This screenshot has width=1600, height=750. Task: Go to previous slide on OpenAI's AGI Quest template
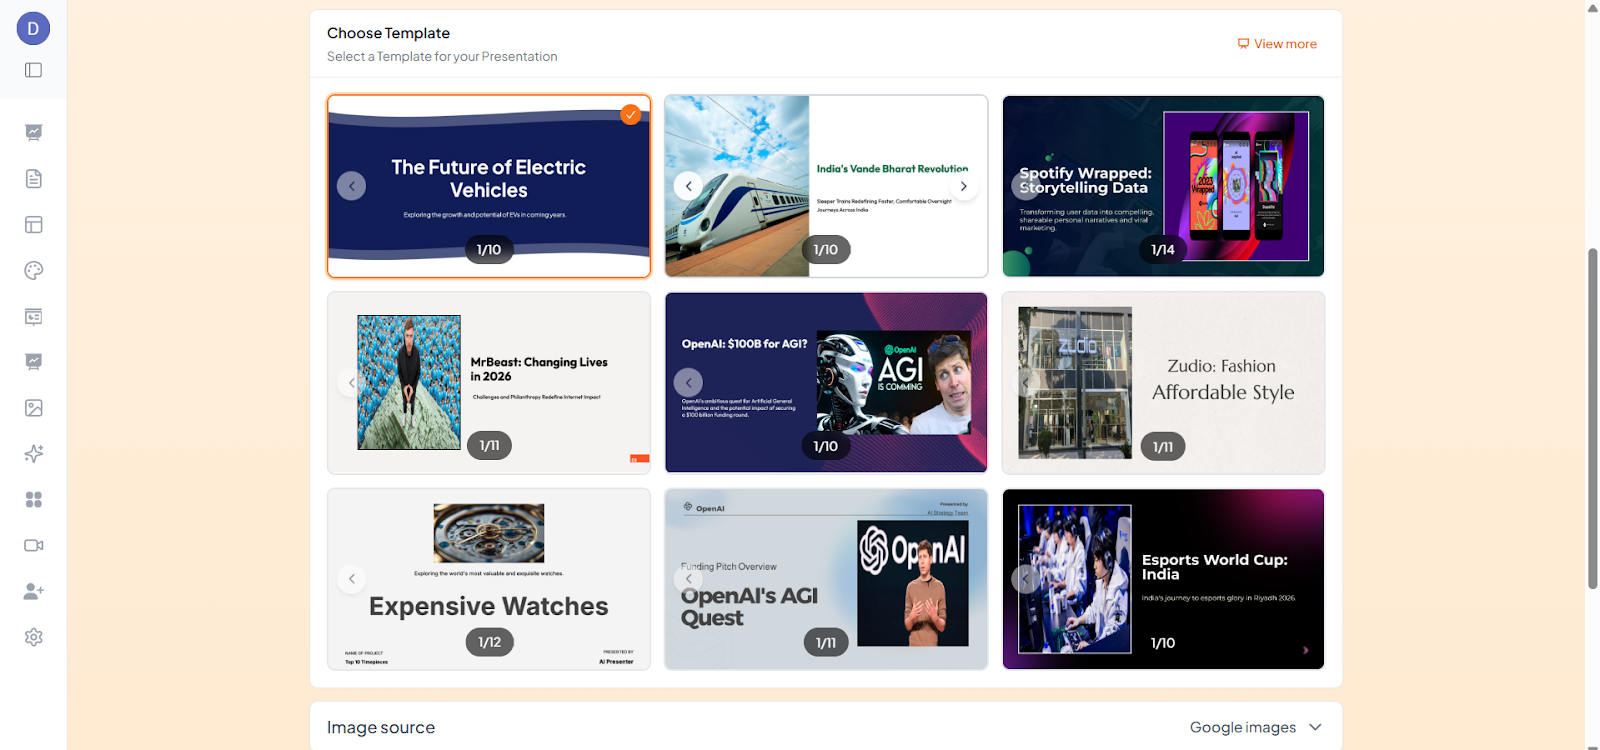point(688,579)
